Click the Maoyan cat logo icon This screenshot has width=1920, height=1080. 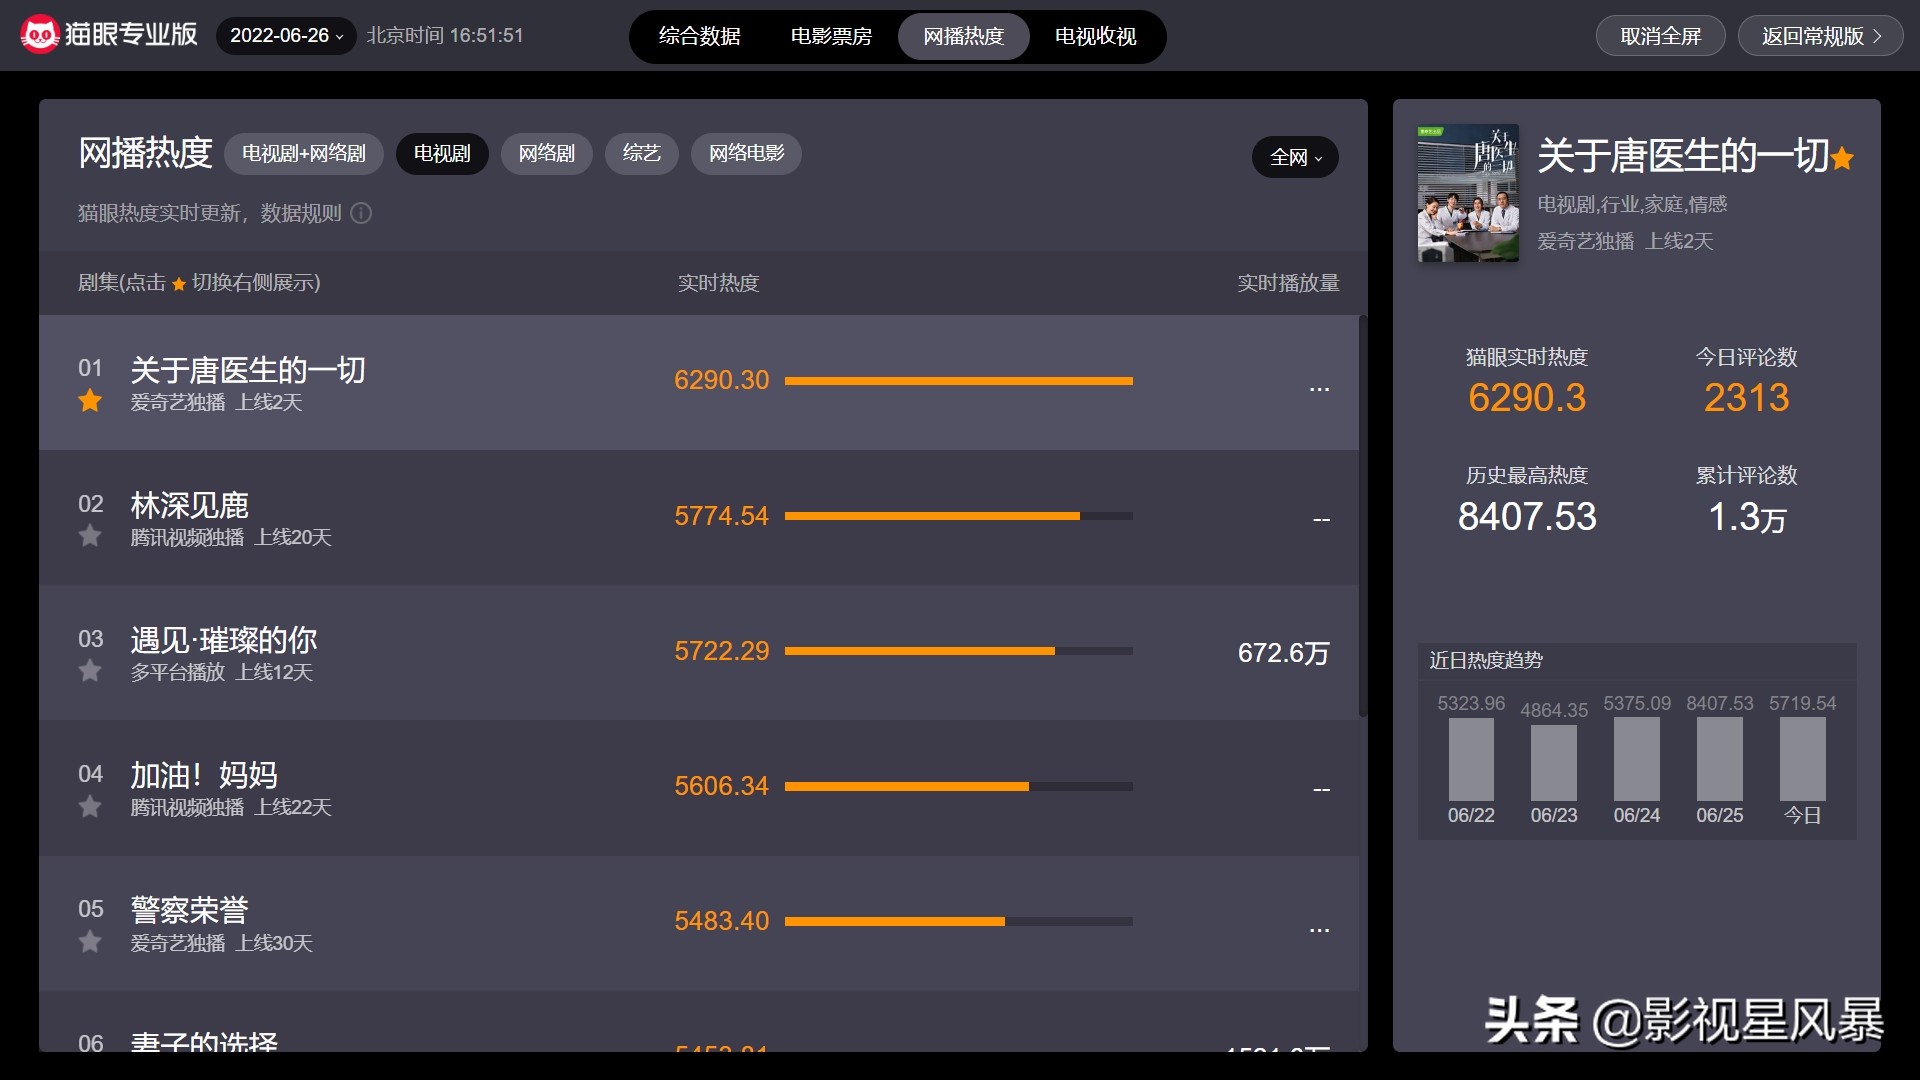click(40, 36)
